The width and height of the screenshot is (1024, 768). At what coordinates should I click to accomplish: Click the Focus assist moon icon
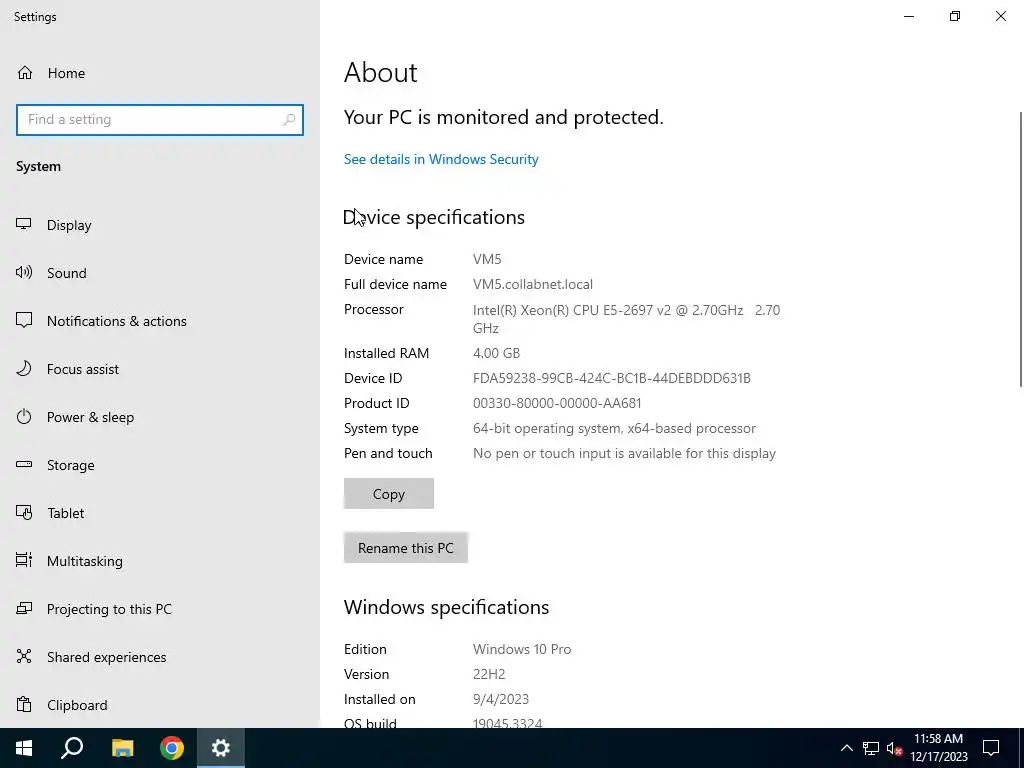click(24, 368)
